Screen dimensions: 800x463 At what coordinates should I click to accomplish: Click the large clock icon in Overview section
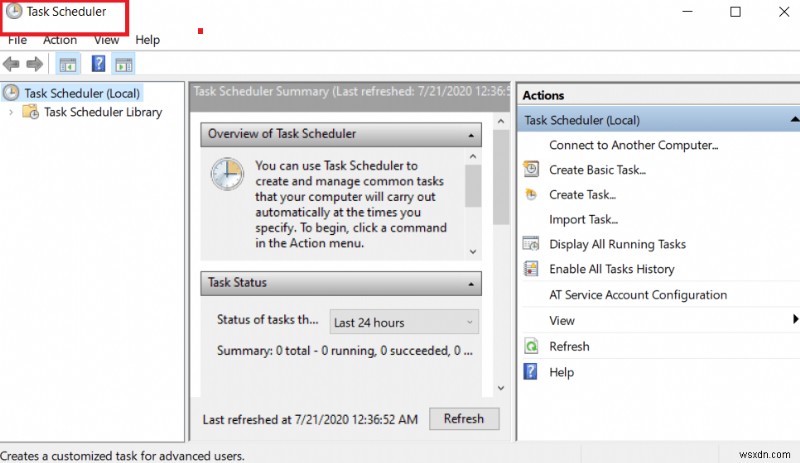tap(227, 174)
